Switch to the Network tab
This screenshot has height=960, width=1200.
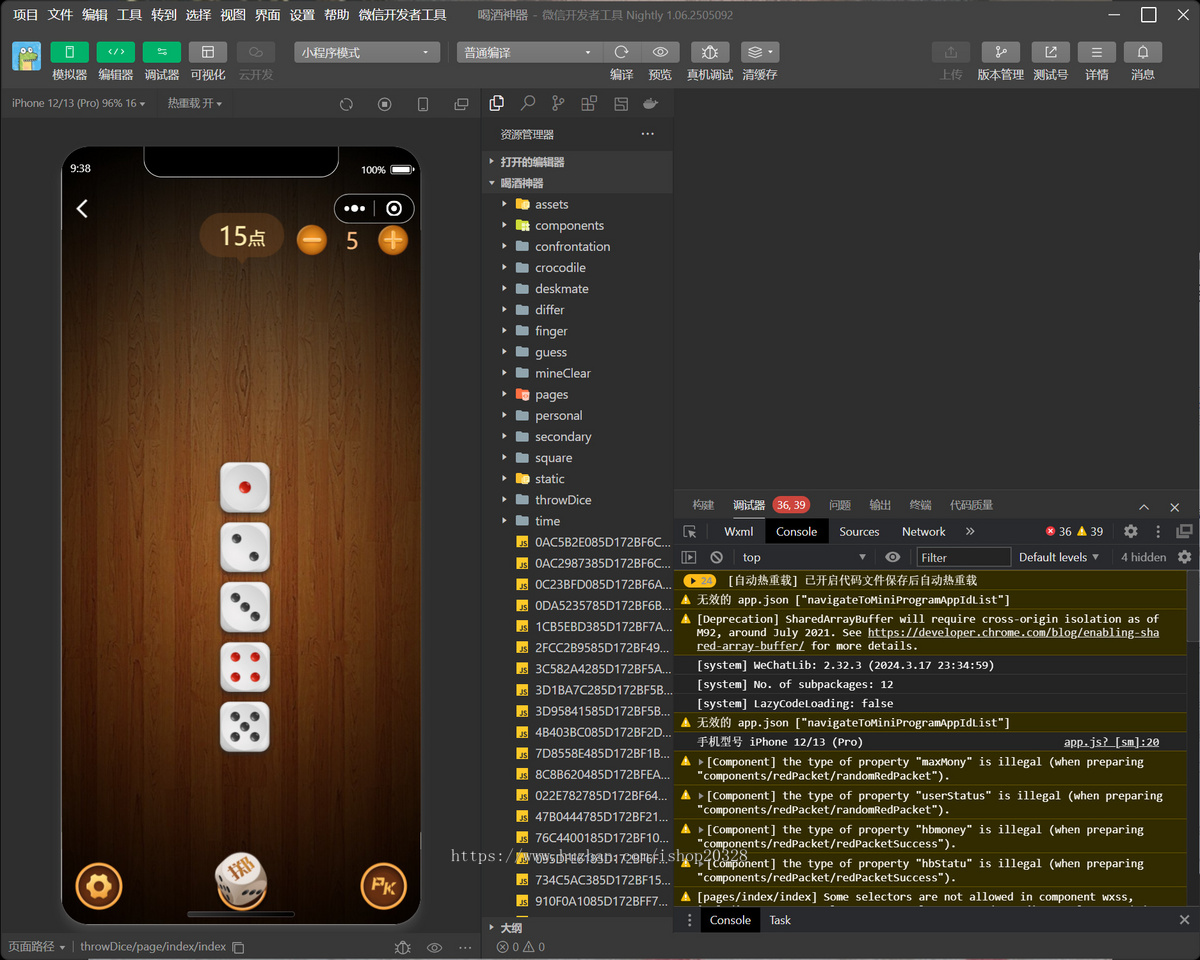pos(923,532)
